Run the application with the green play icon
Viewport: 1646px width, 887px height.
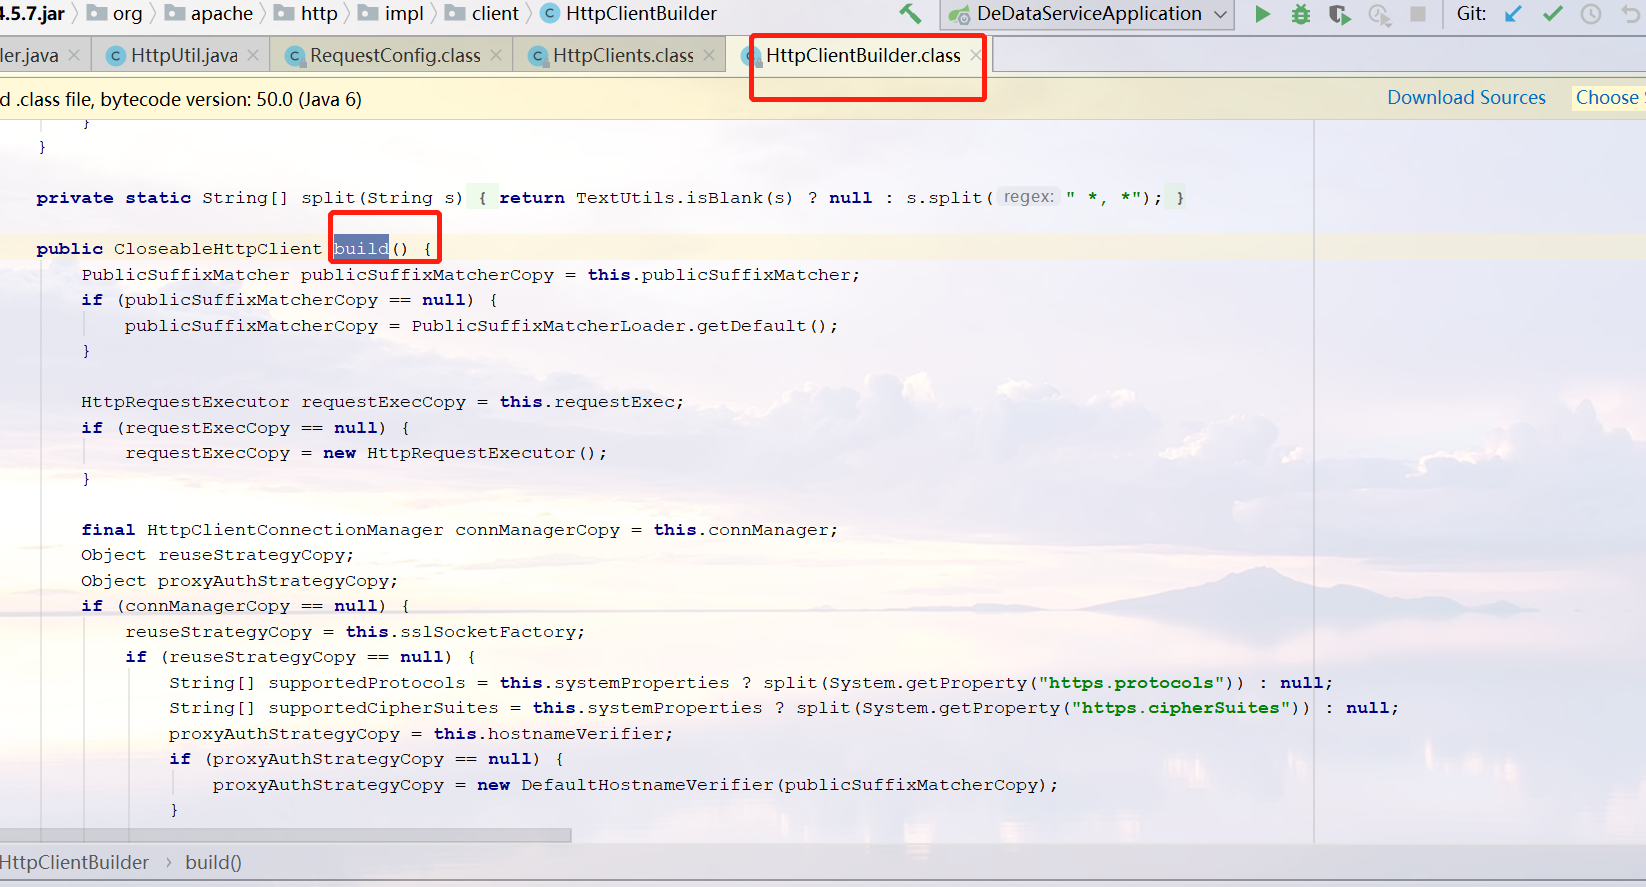[x=1263, y=14]
